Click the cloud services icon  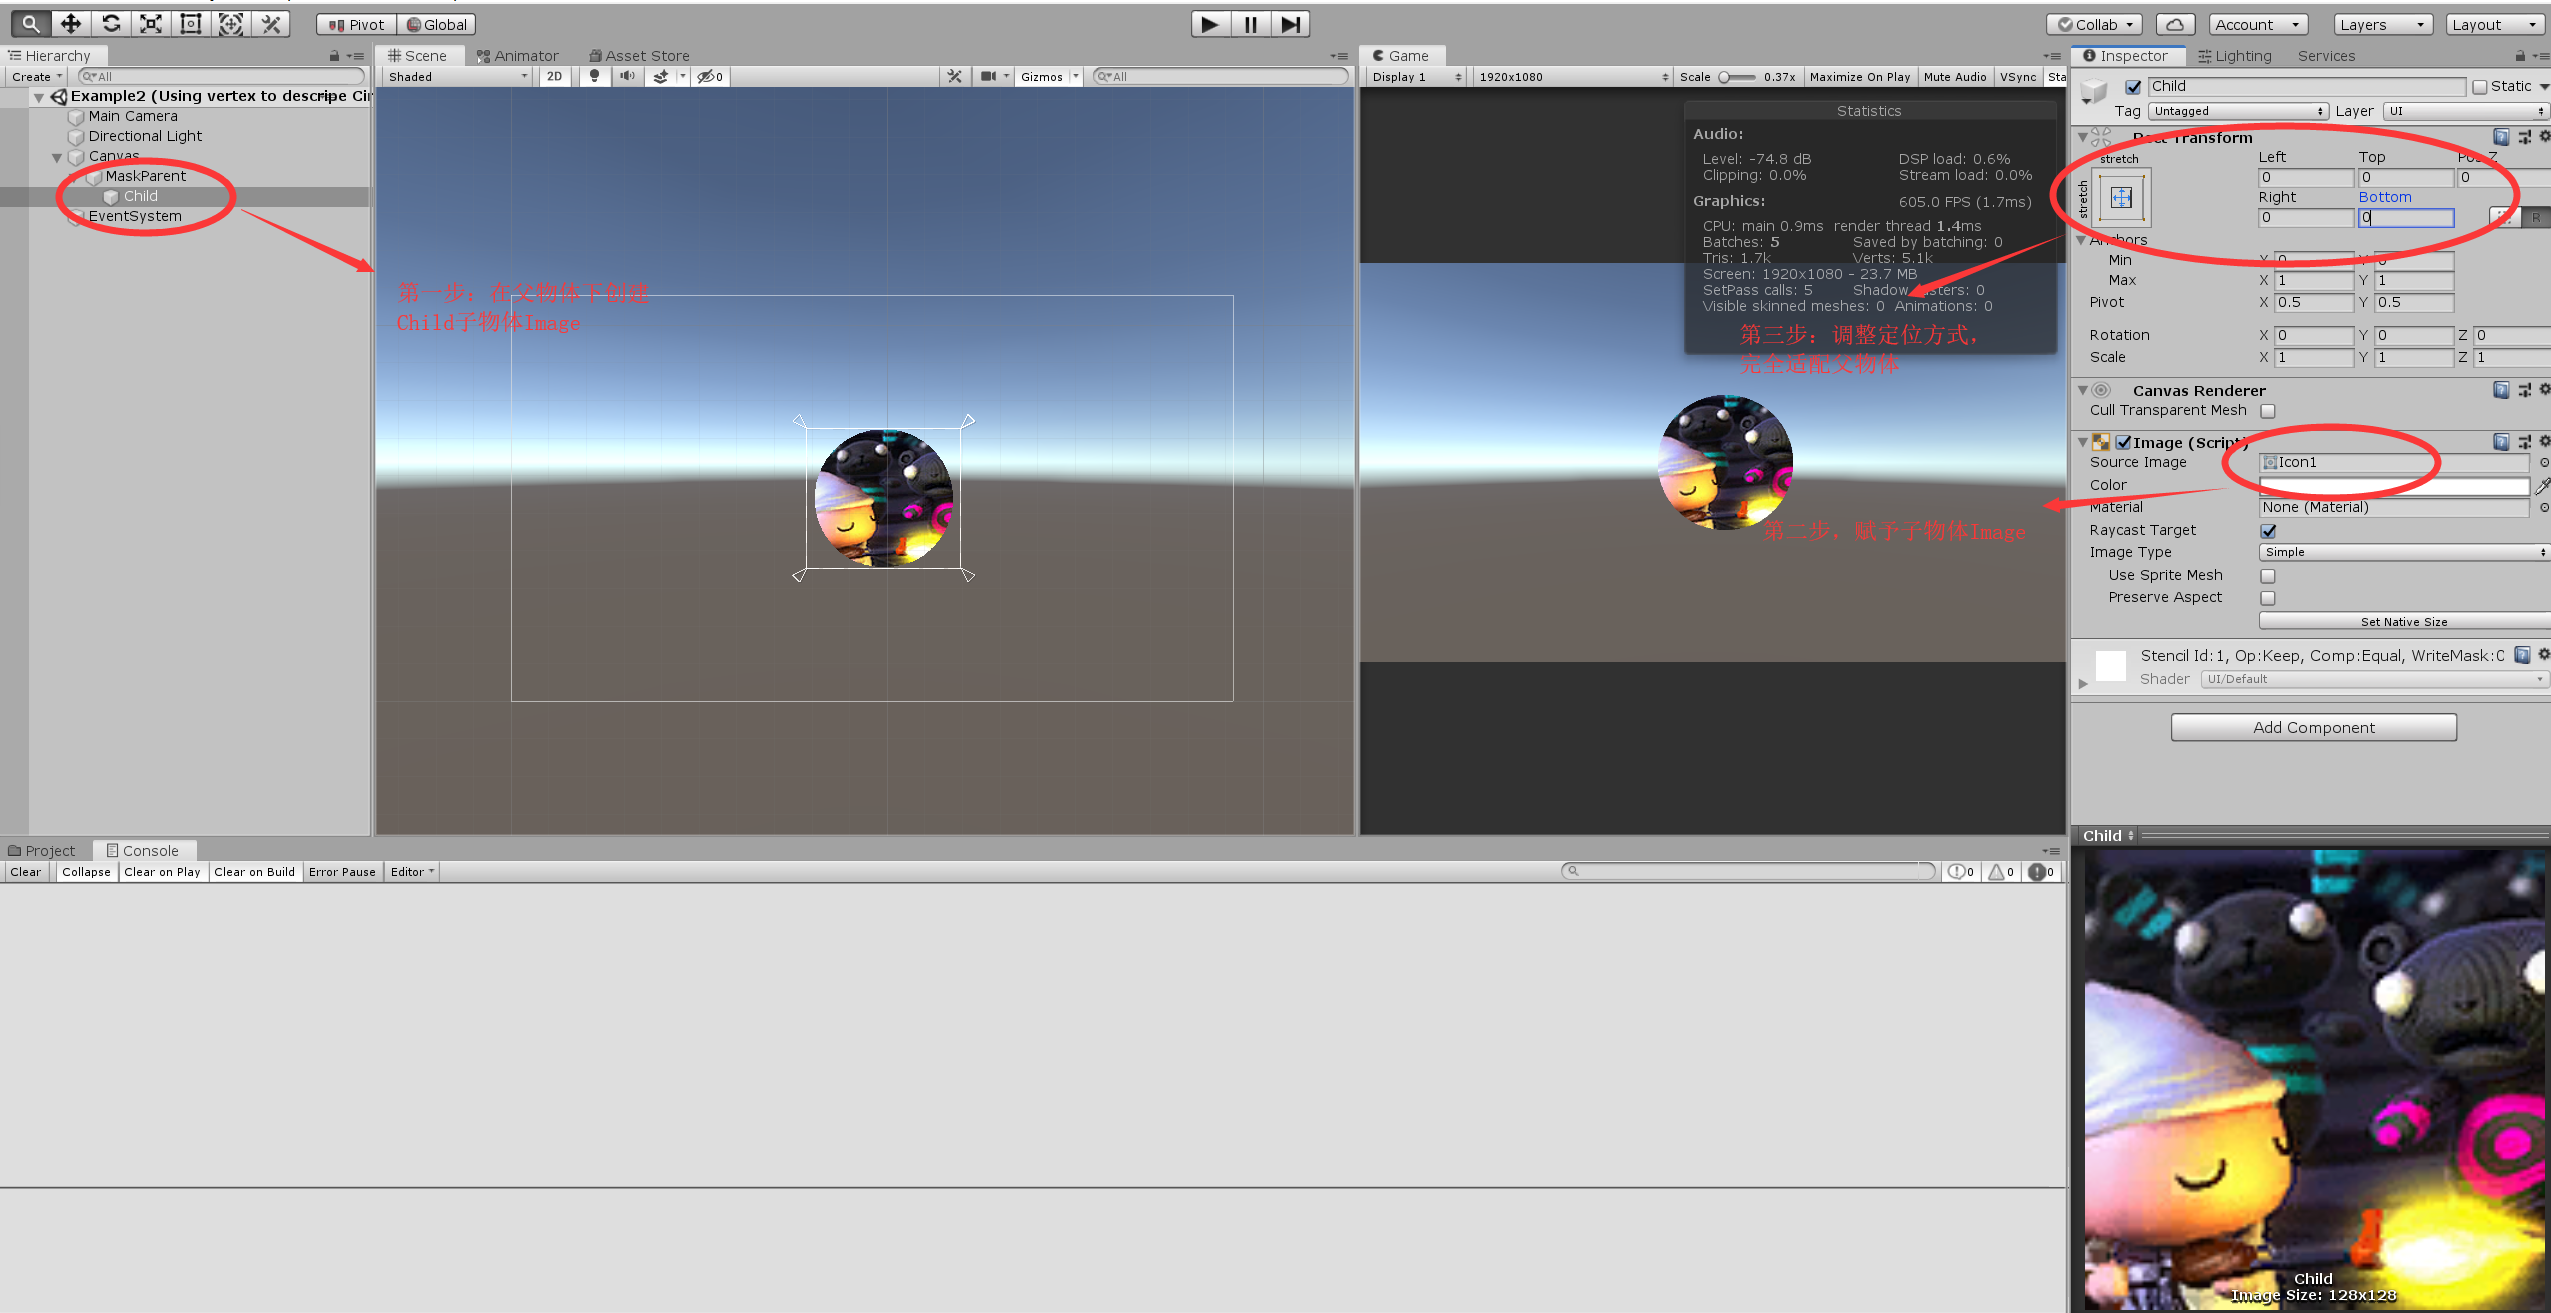pos(2174,24)
